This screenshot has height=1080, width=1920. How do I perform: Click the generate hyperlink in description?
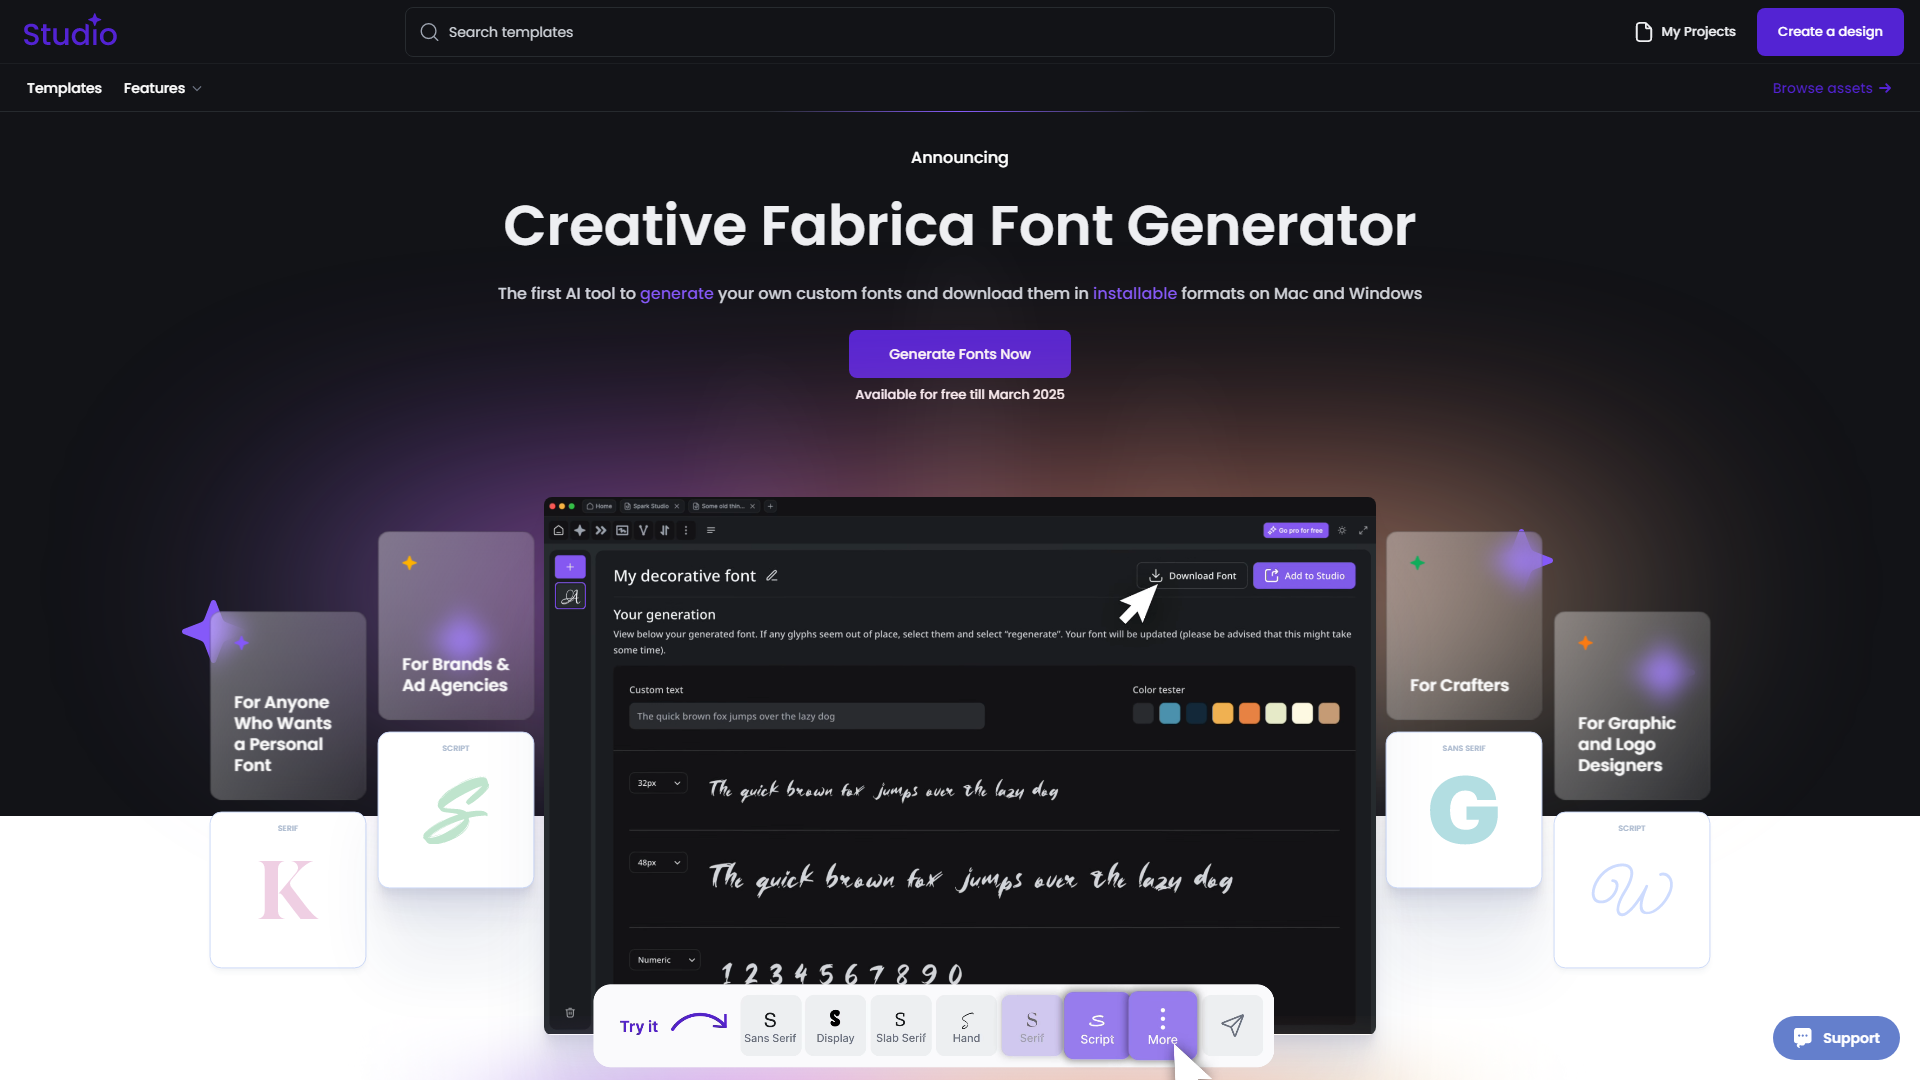coord(675,293)
